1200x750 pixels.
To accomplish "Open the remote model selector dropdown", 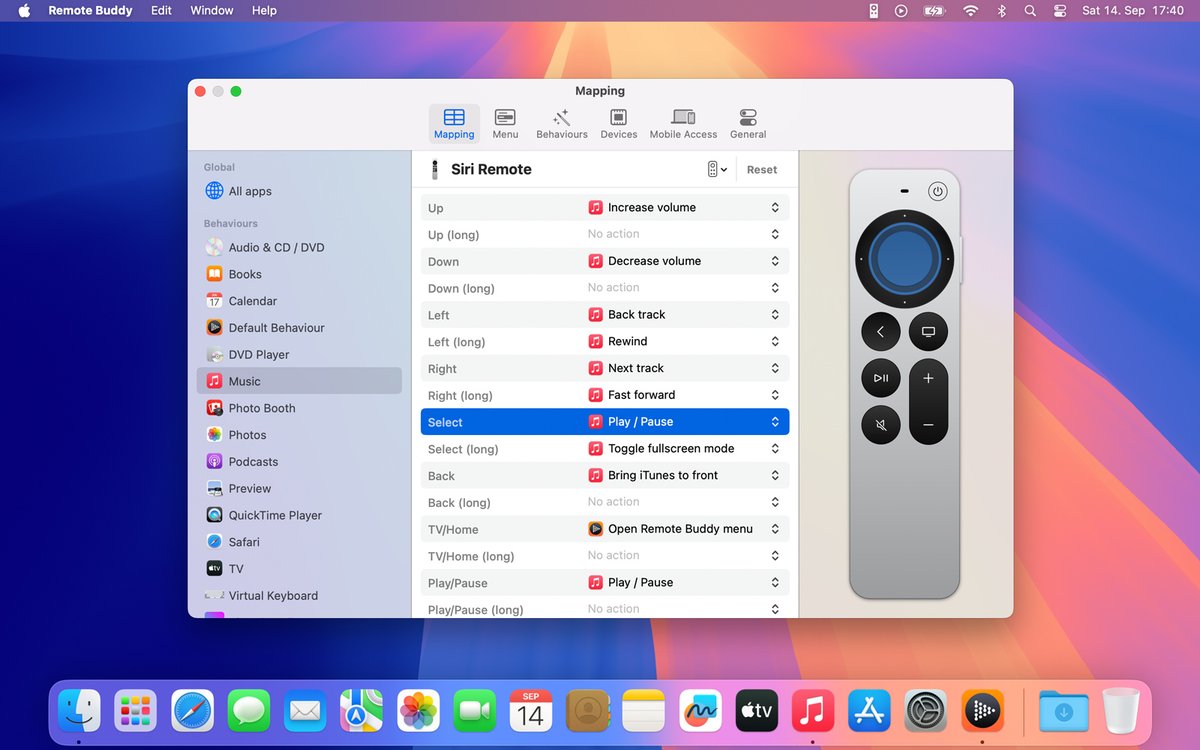I will [717, 170].
